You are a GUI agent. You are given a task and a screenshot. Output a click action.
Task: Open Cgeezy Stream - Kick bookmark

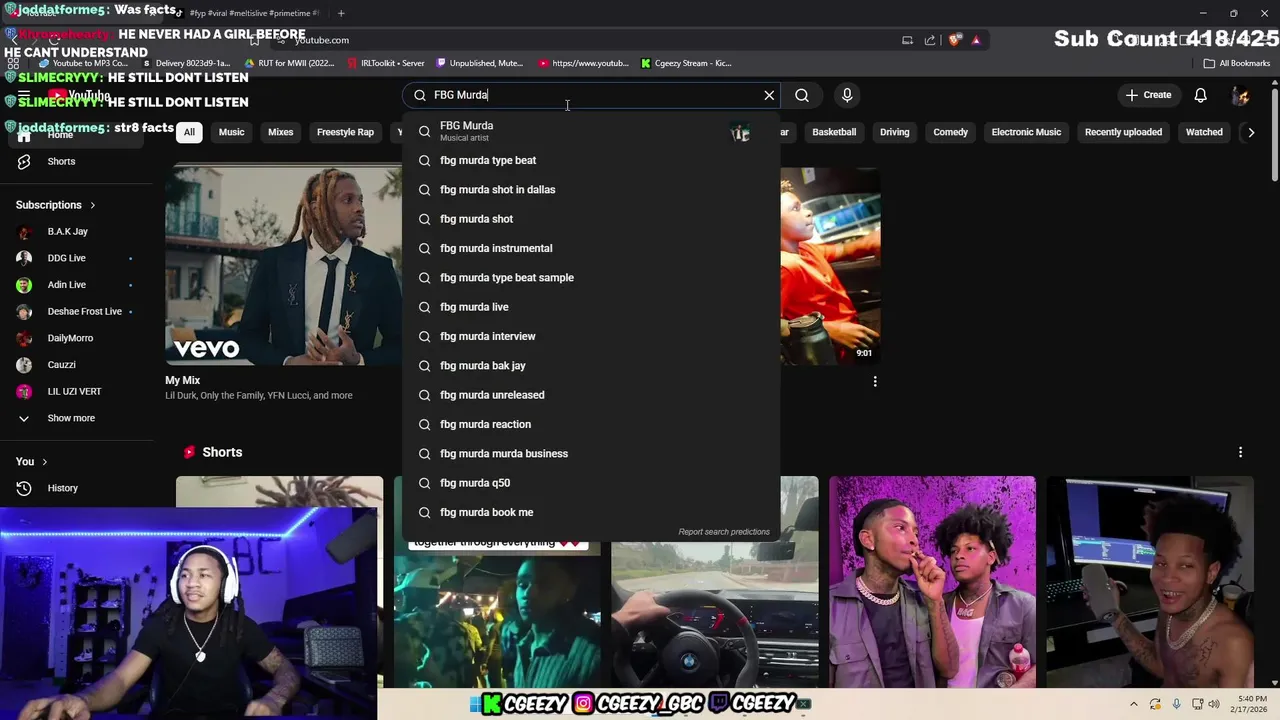pyautogui.click(x=686, y=63)
